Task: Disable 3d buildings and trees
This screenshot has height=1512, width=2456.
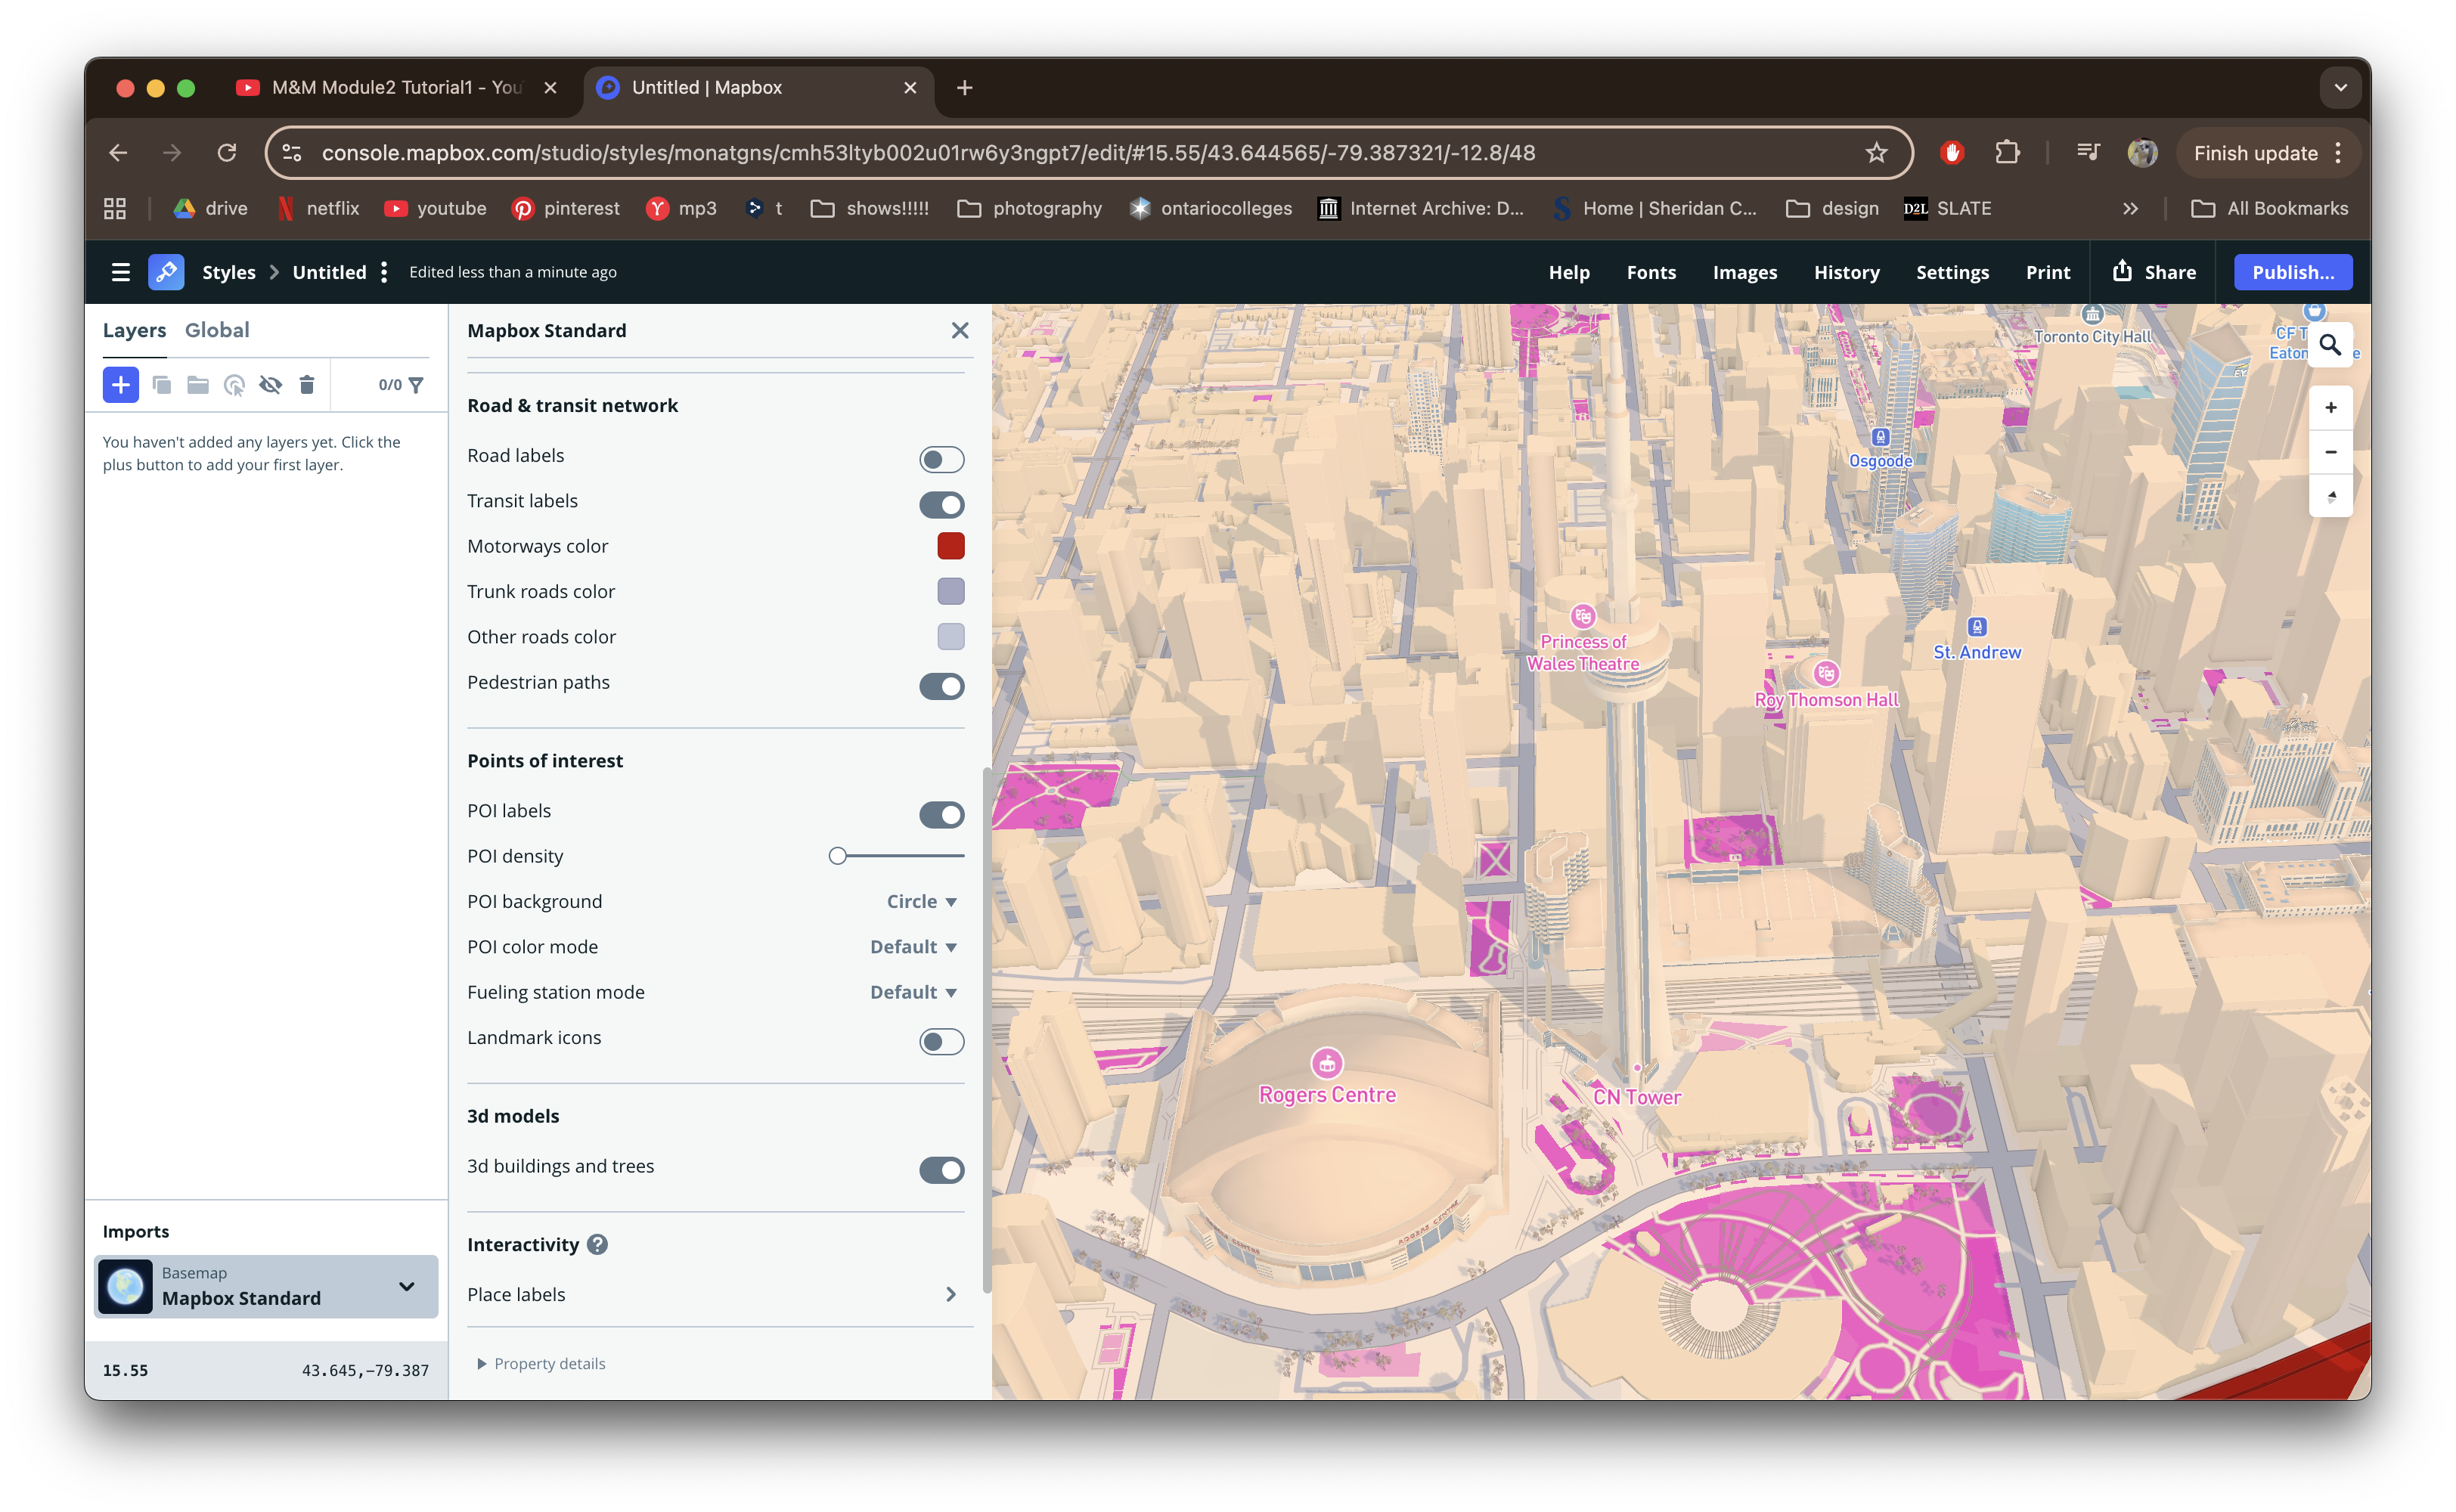Action: [941, 1170]
